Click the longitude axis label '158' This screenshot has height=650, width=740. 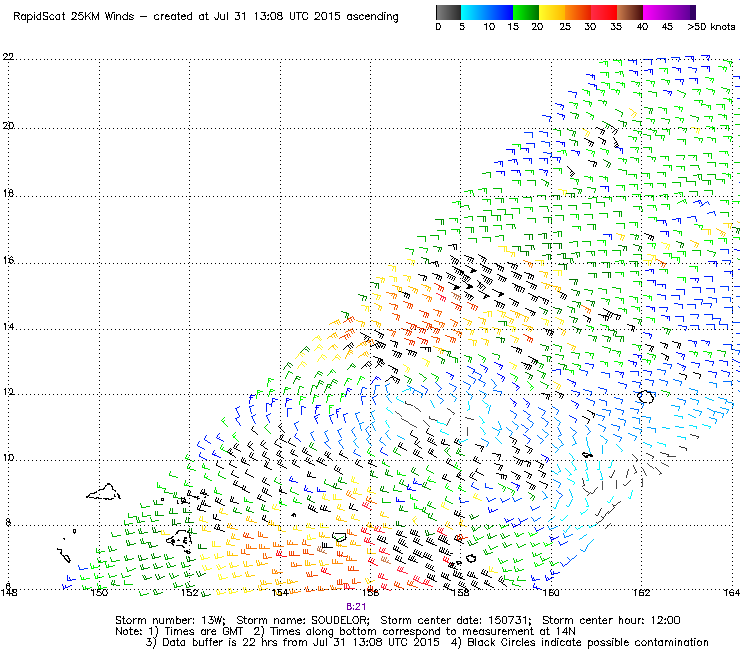coord(461,592)
